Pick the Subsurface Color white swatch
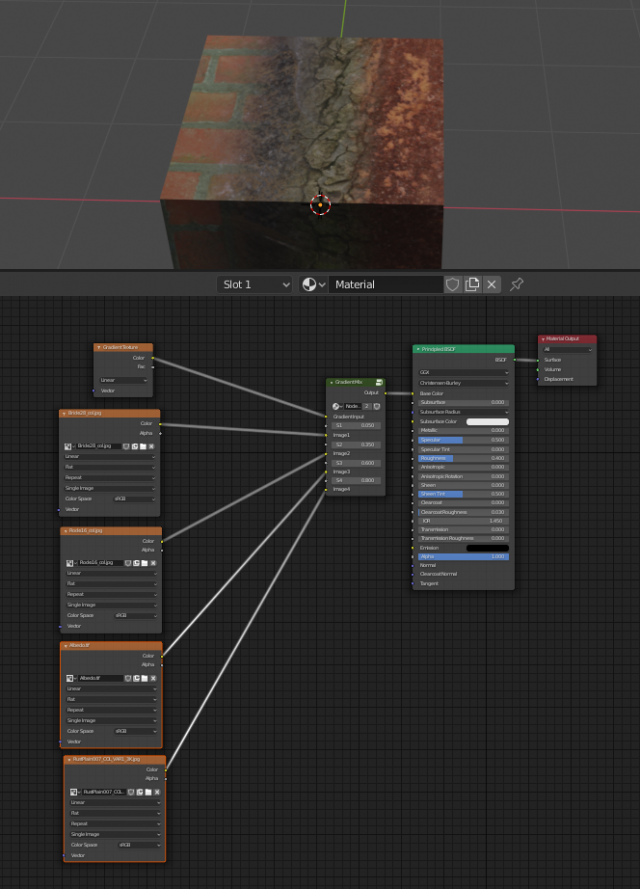Viewport: 640px width, 889px height. (x=487, y=422)
